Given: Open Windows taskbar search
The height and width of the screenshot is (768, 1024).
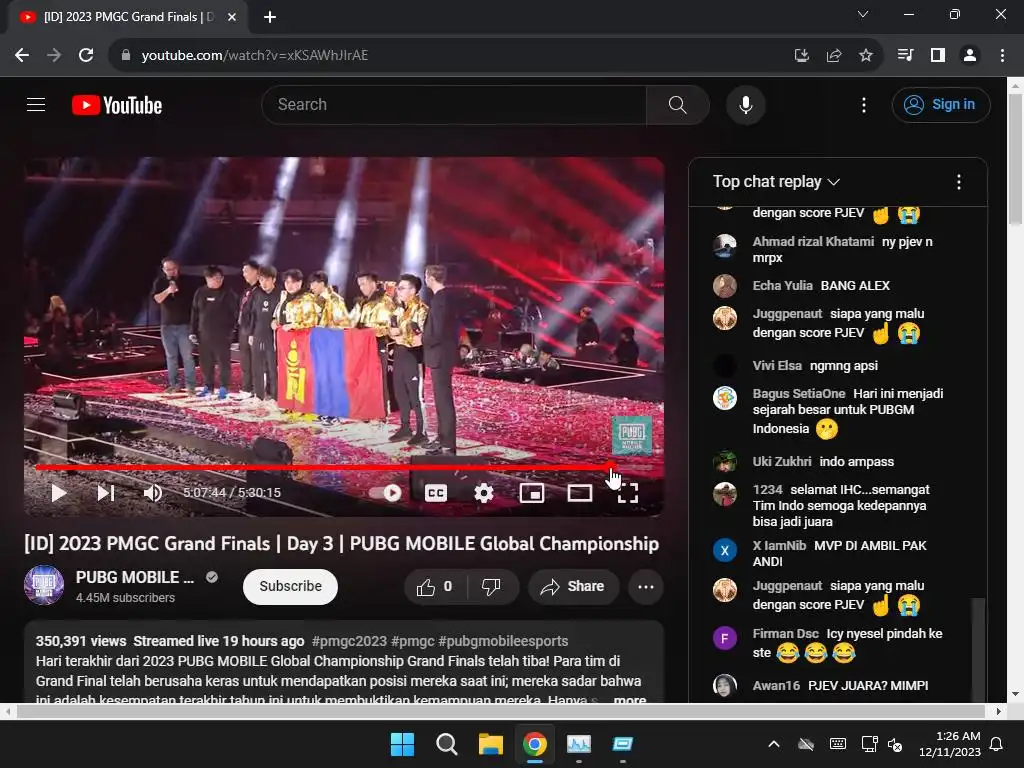Looking at the screenshot, I should pos(447,744).
